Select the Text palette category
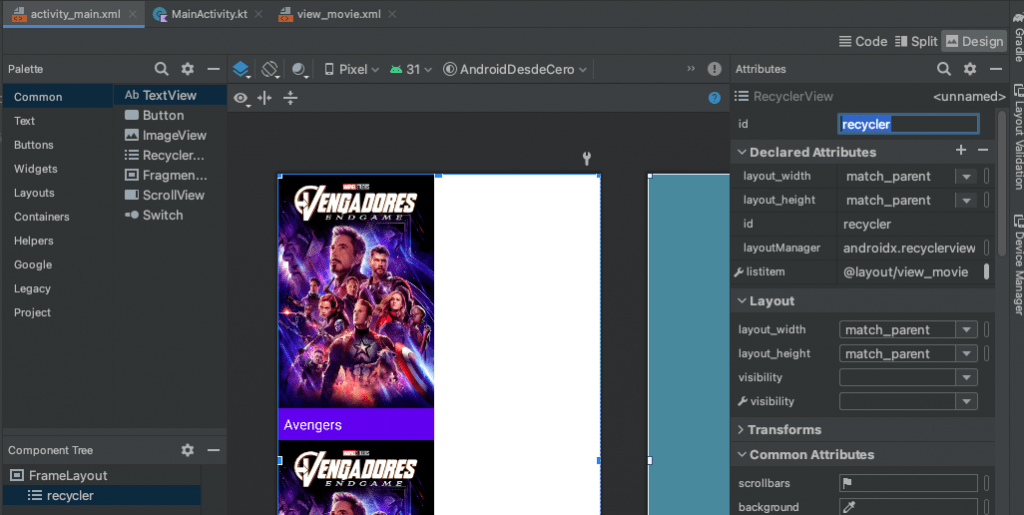This screenshot has width=1024, height=515. point(58,121)
